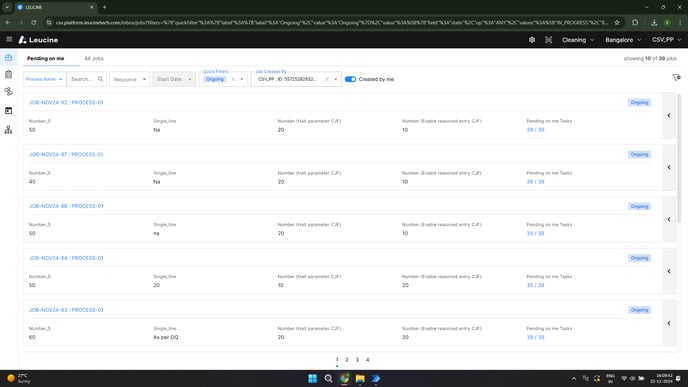The height and width of the screenshot is (387, 688).
Task: Go to page 2 of jobs
Action: pos(347,360)
